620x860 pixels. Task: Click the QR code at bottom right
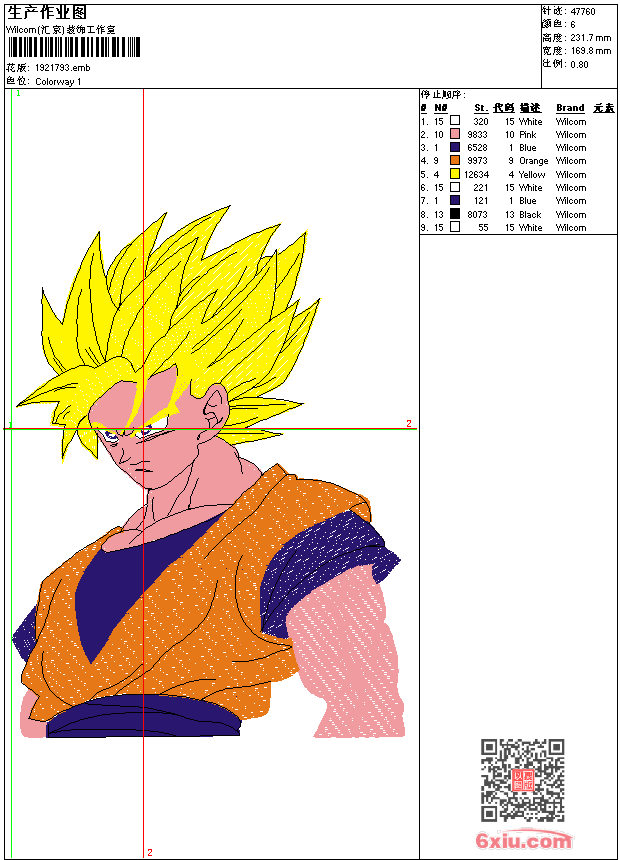(522, 780)
